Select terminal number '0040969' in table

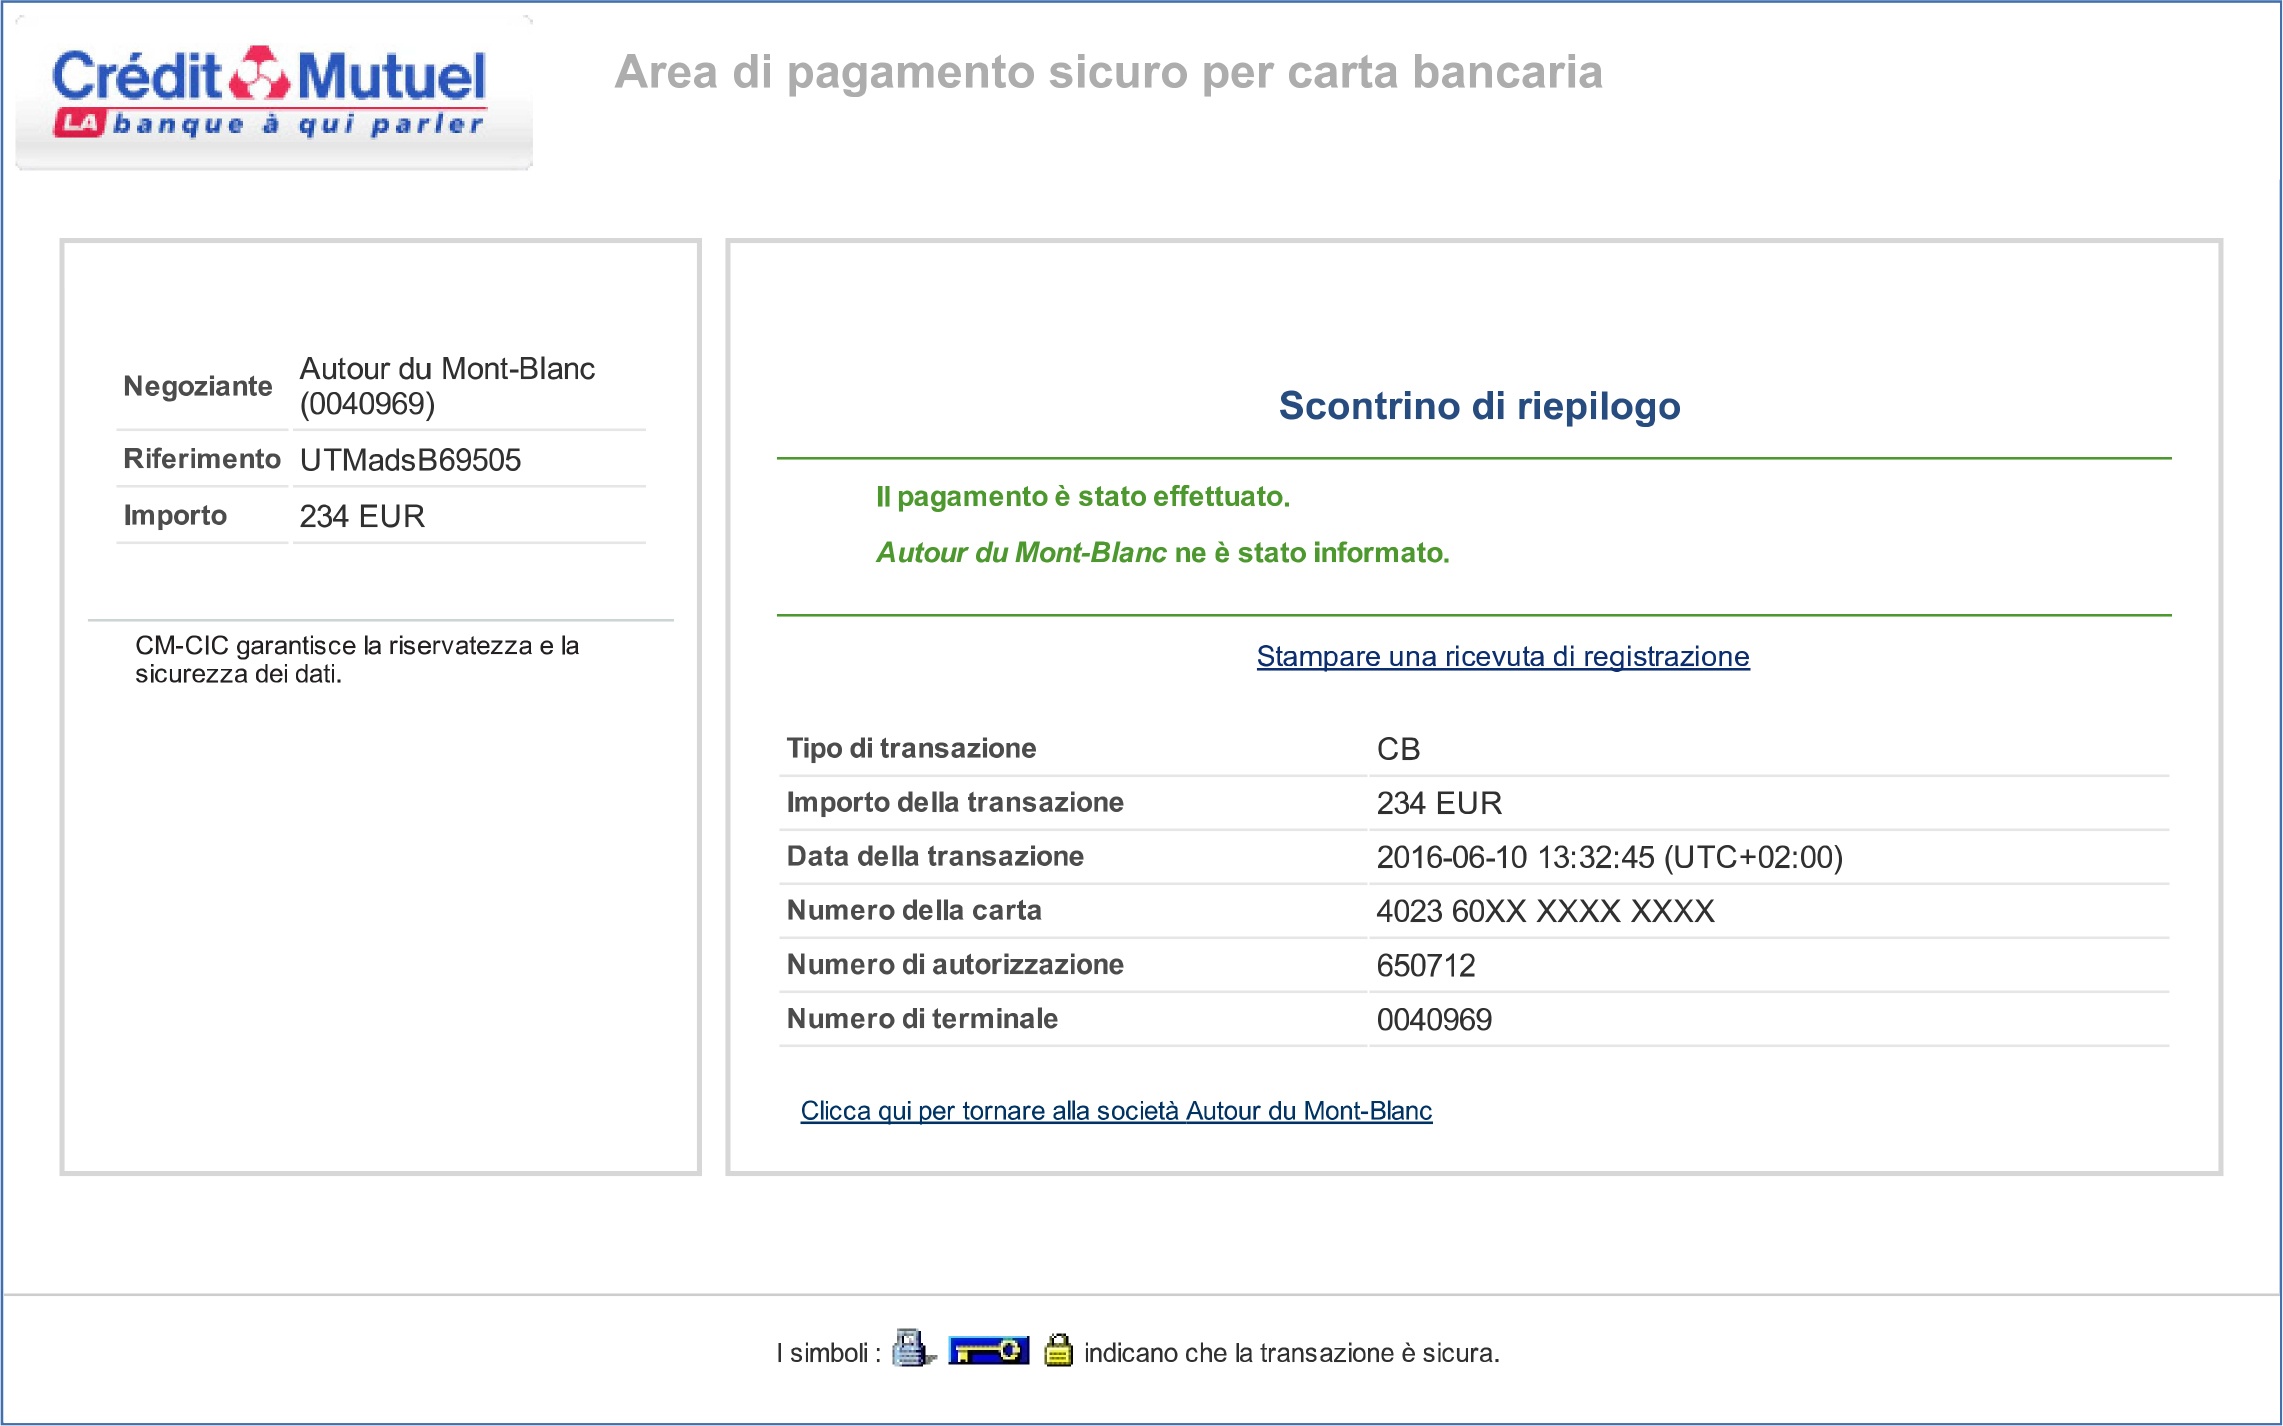pyautogui.click(x=1434, y=1019)
